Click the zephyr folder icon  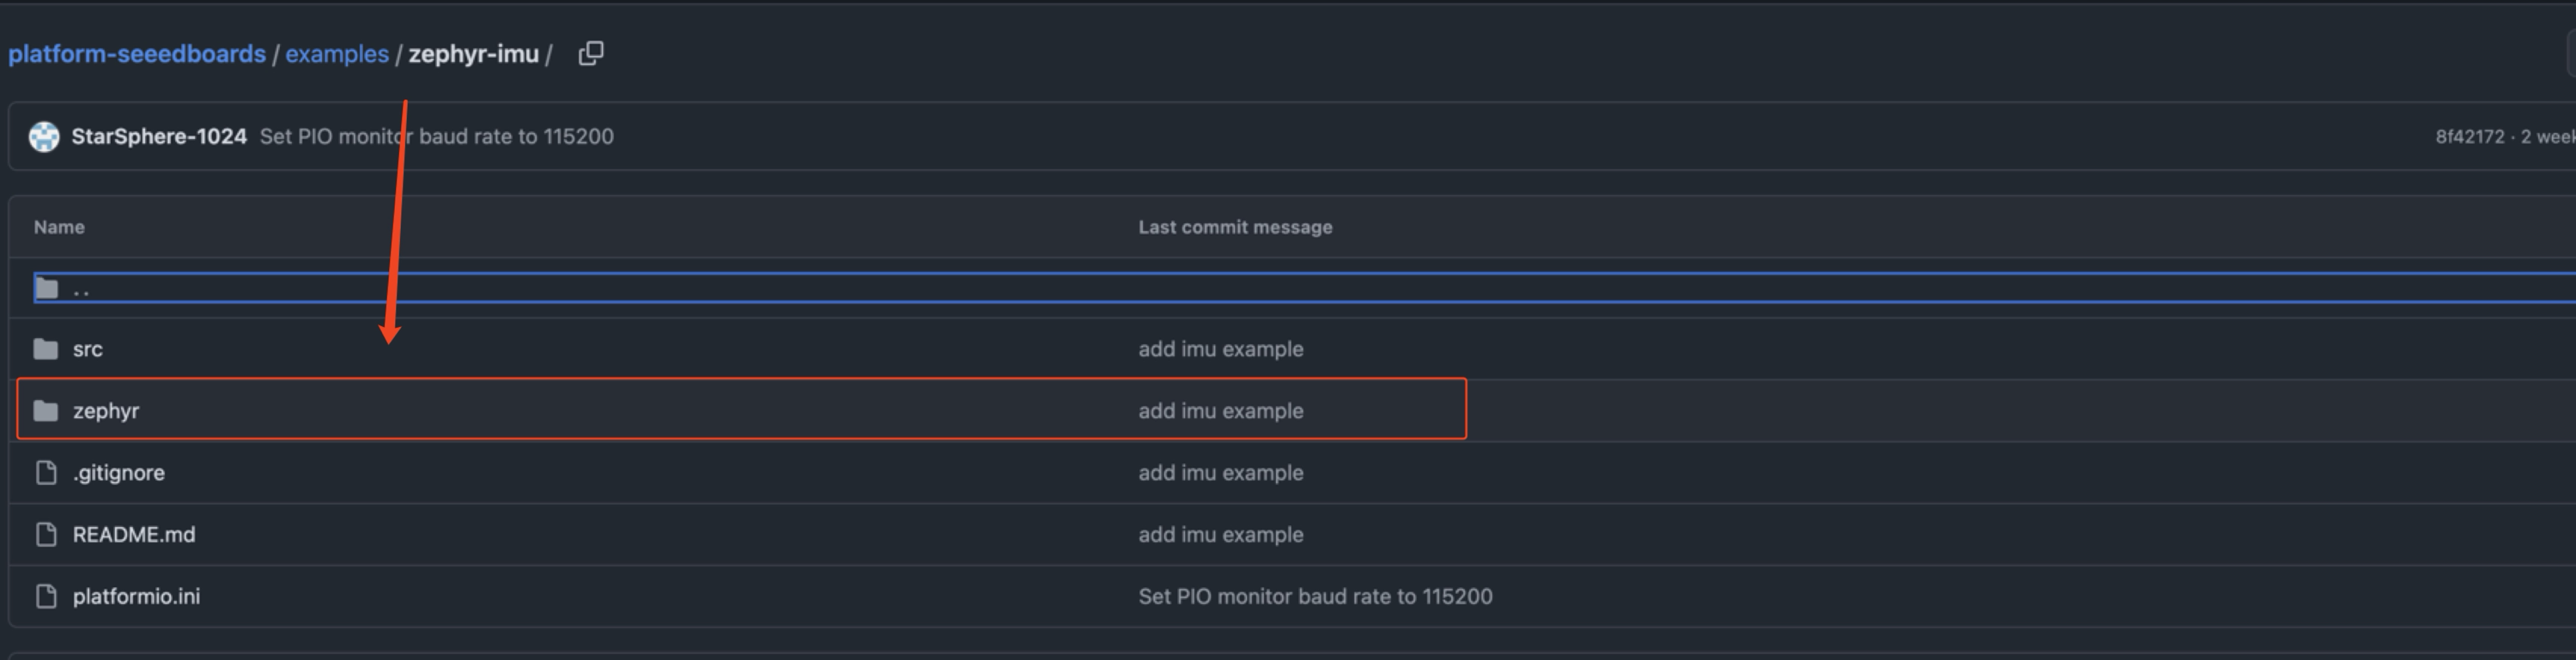[46, 411]
